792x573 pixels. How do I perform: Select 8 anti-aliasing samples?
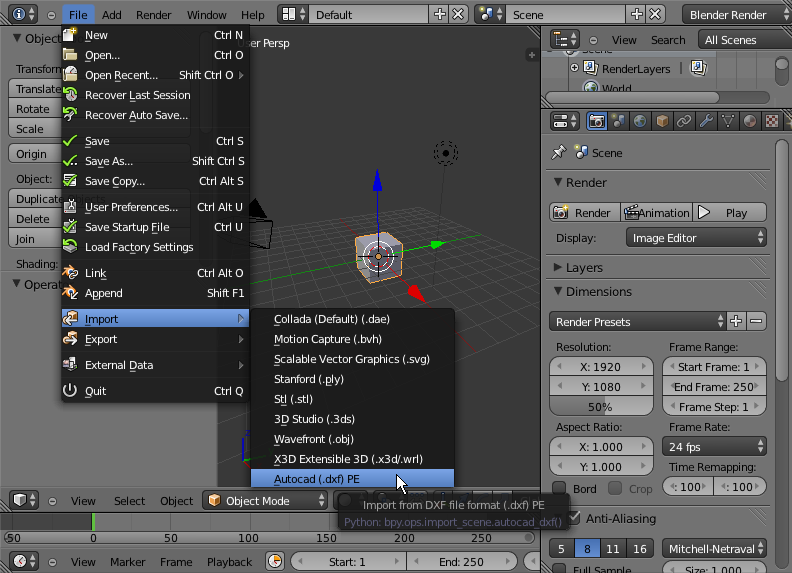[x=587, y=549]
